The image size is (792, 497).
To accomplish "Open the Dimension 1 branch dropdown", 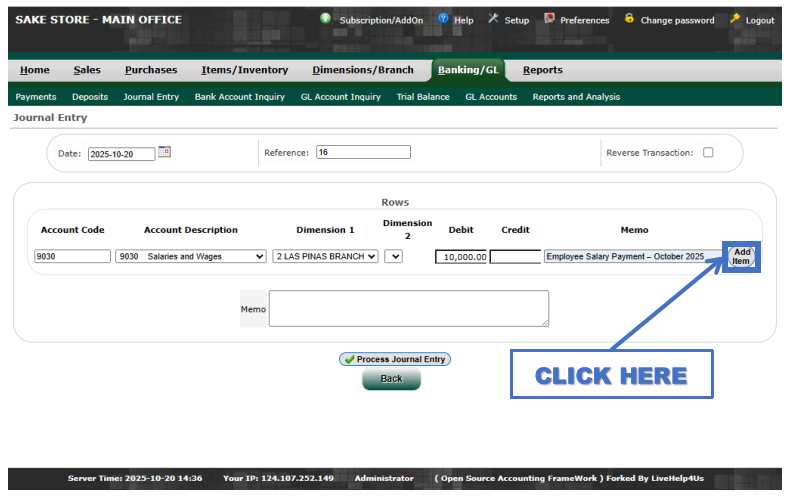I will (x=326, y=256).
